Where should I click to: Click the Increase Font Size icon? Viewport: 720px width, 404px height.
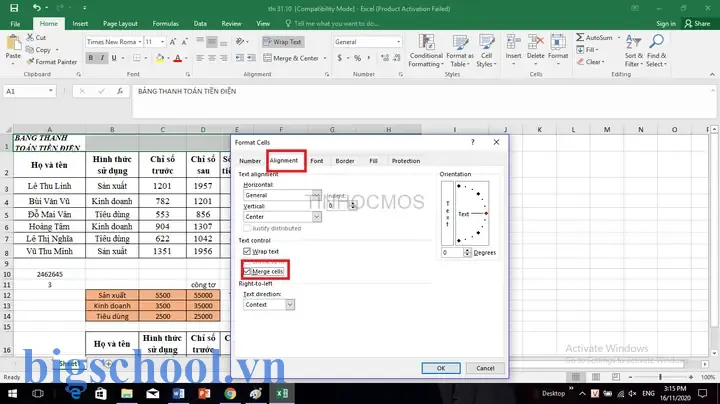173,42
